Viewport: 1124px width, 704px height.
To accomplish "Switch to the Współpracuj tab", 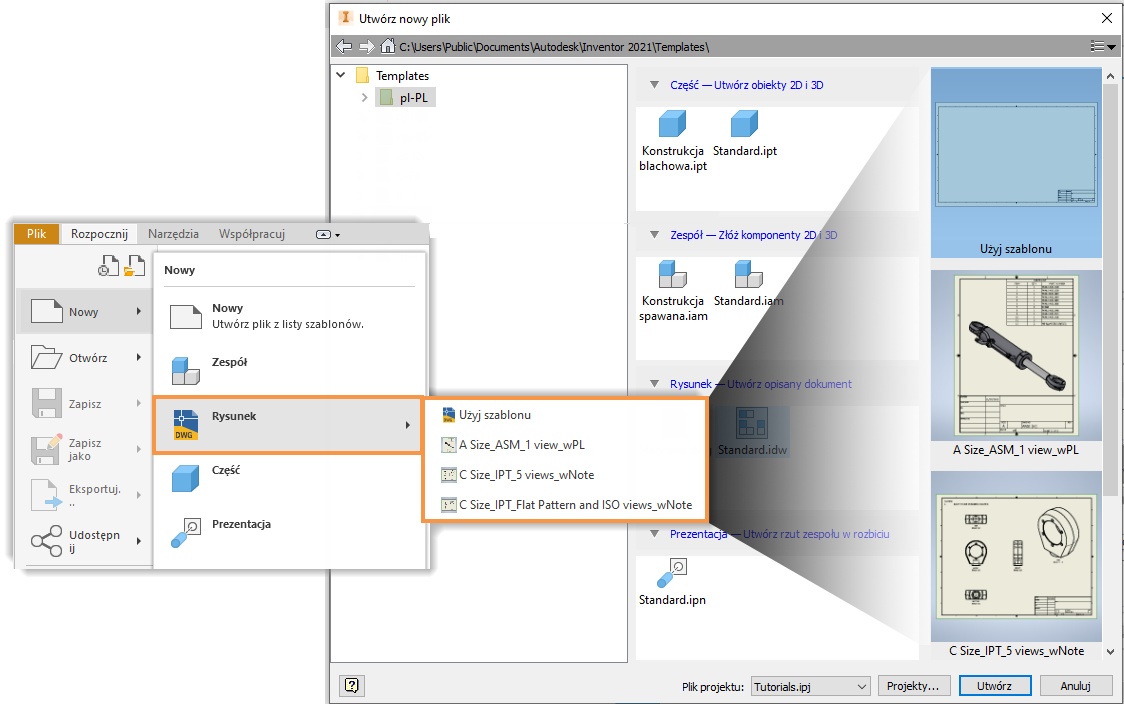I will coord(252,234).
